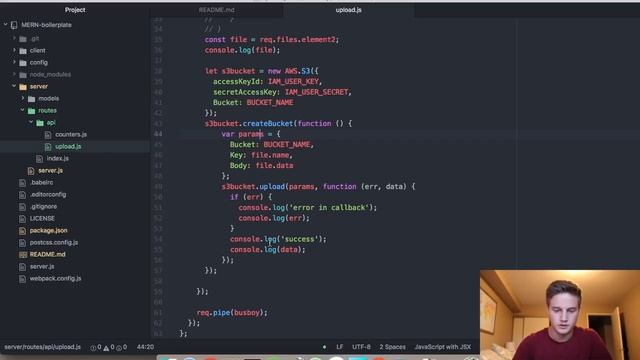Screen dimensions: 640x360
Task: Open postcss.config.js from the tree
Action: [x=54, y=242]
